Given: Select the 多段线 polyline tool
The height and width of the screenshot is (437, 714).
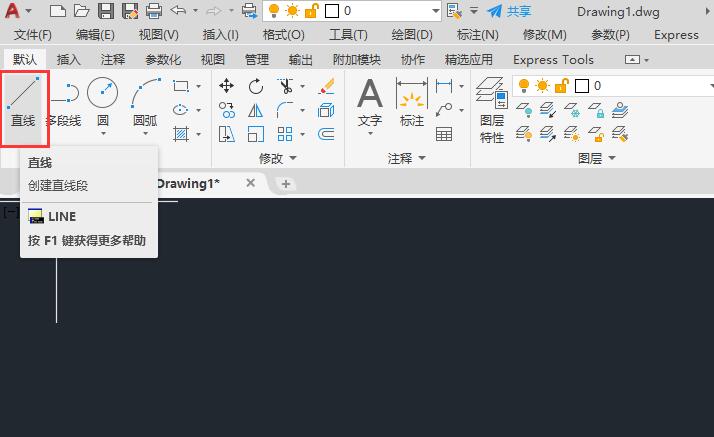Looking at the screenshot, I should (x=65, y=102).
